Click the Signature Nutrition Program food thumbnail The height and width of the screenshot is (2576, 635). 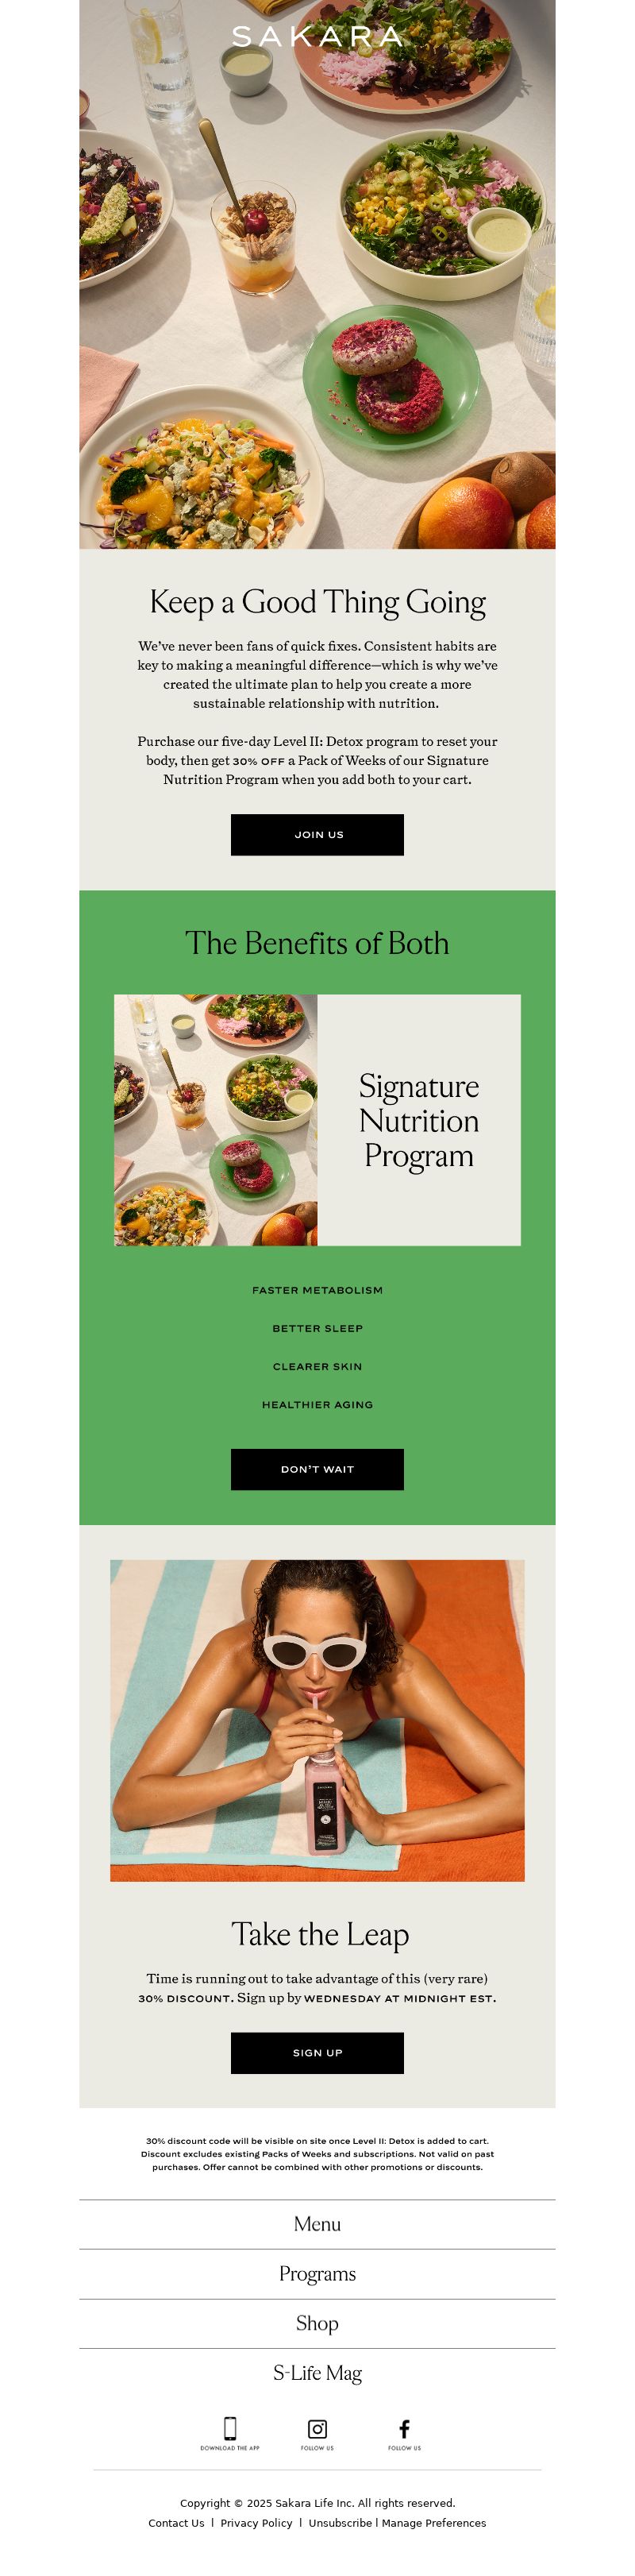click(x=216, y=1120)
